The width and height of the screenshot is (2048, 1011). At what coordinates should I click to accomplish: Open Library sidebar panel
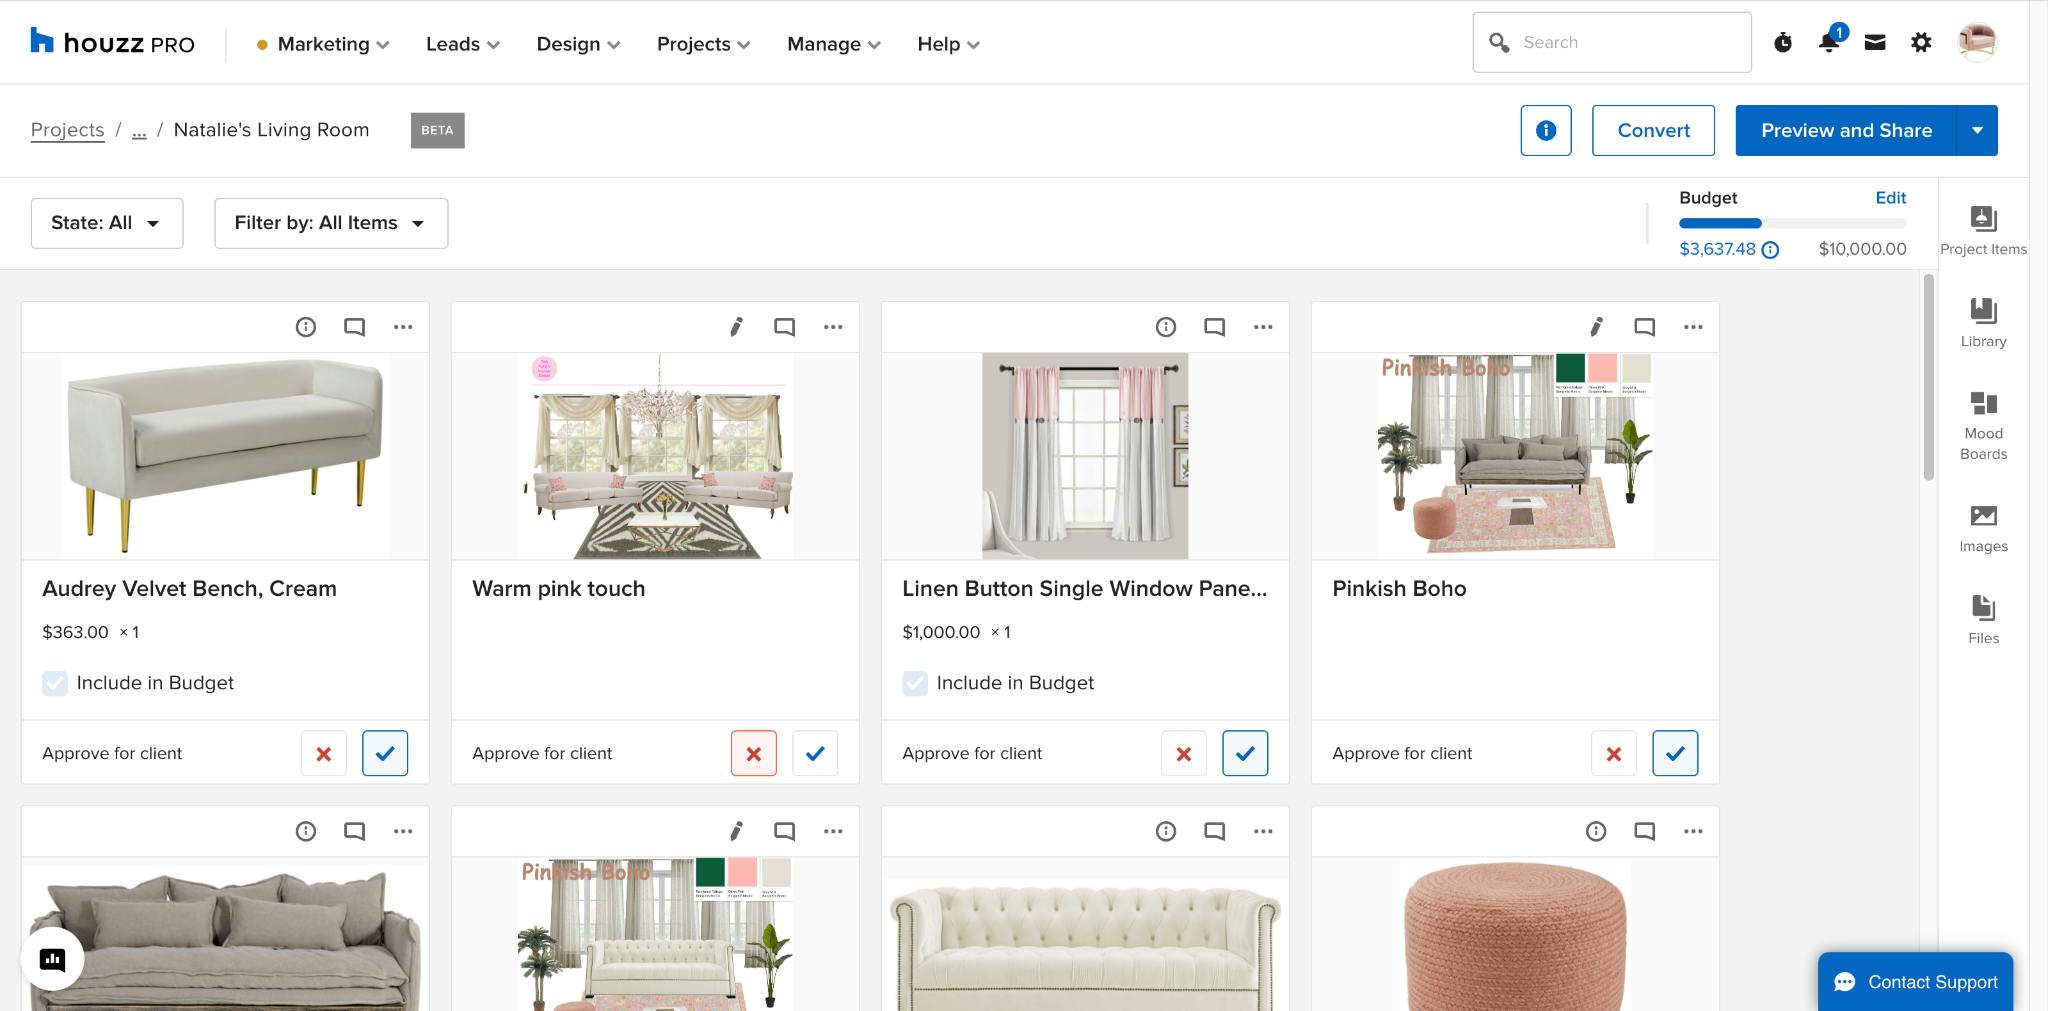click(1983, 323)
